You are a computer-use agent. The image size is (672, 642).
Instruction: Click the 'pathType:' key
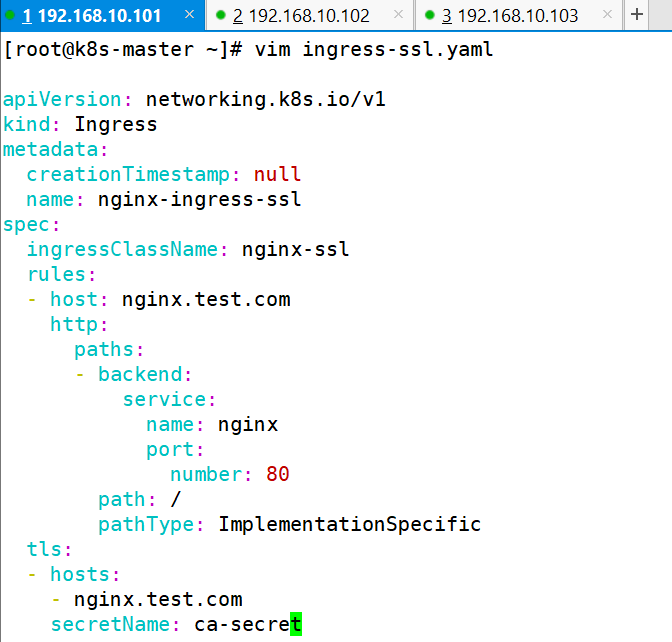click(x=151, y=525)
